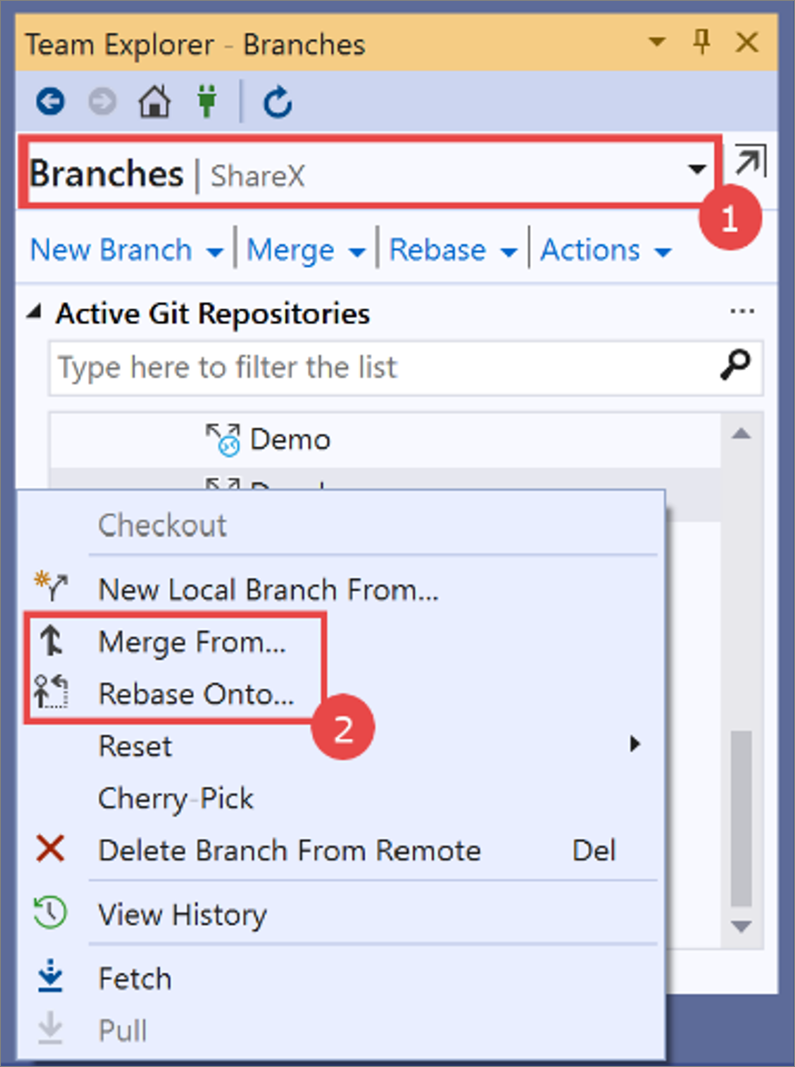This screenshot has width=795, height=1067.
Task: Choose Merge From... in context menu
Action: (191, 642)
